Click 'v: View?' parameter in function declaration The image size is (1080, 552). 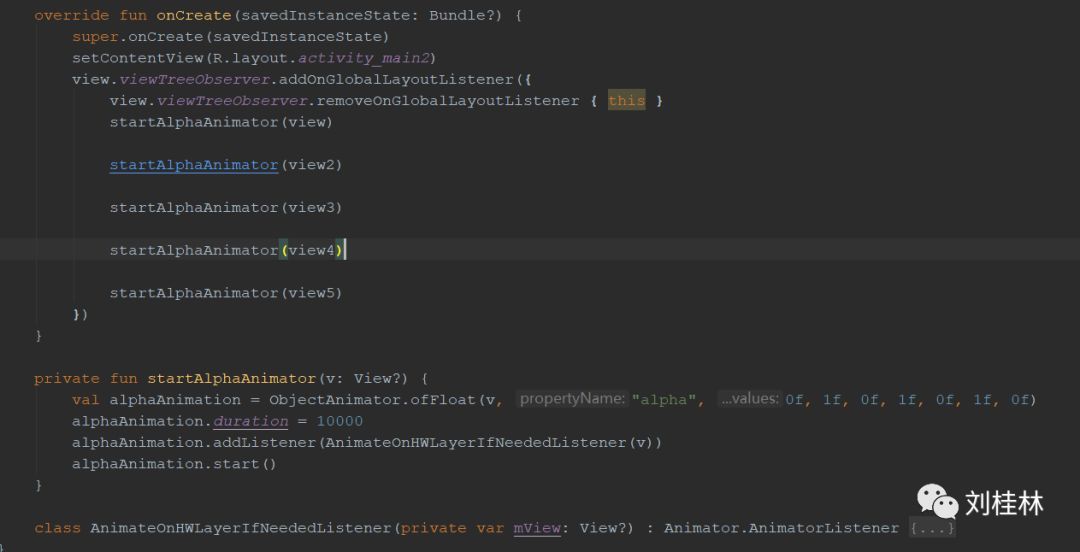click(x=367, y=378)
